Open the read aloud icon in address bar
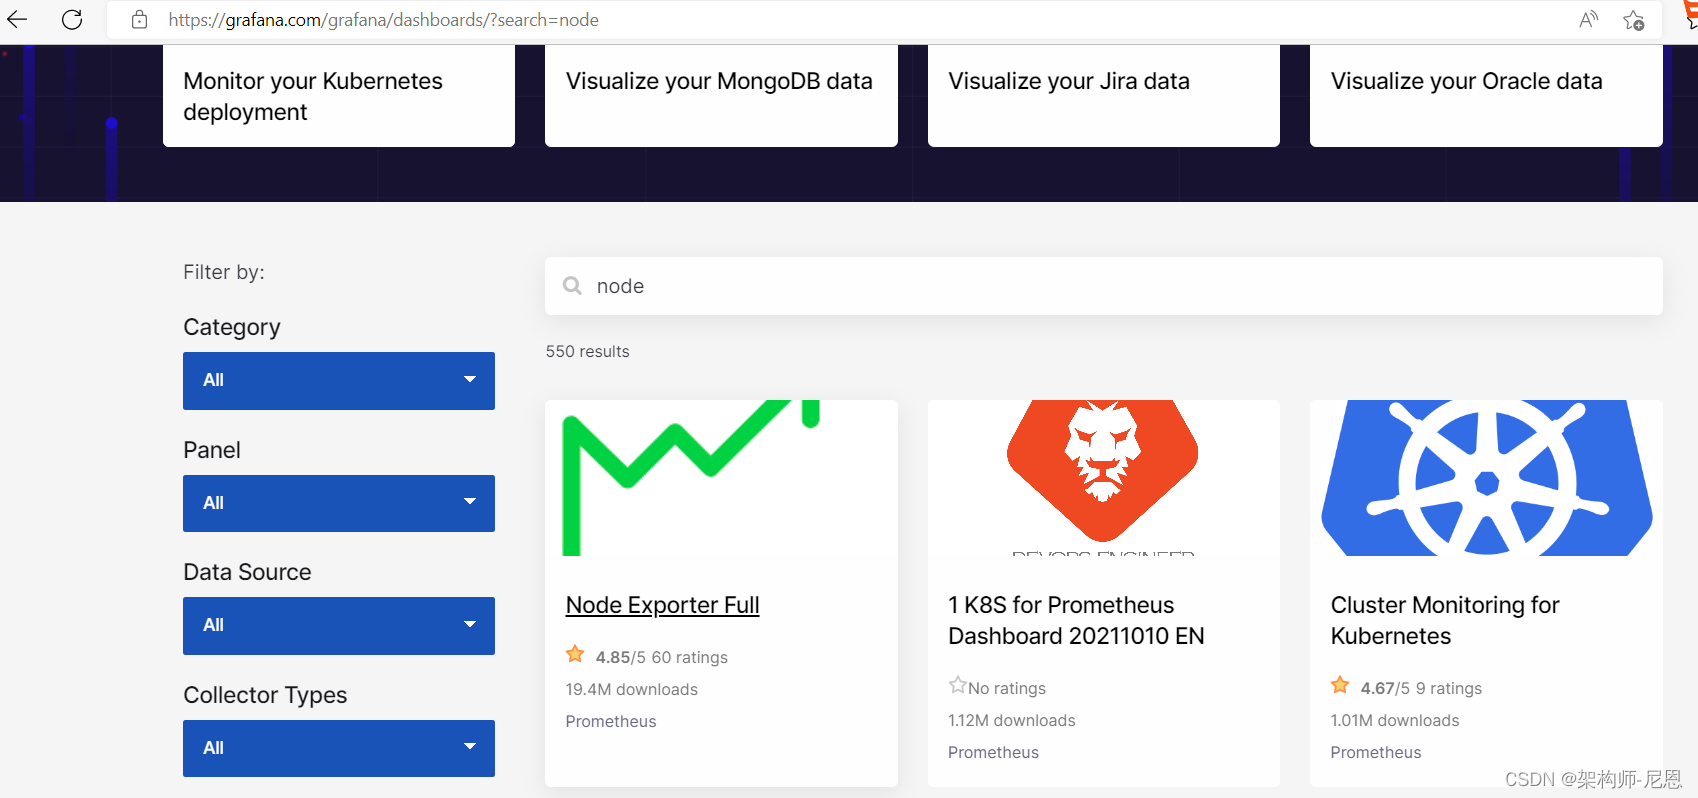 [x=1588, y=19]
